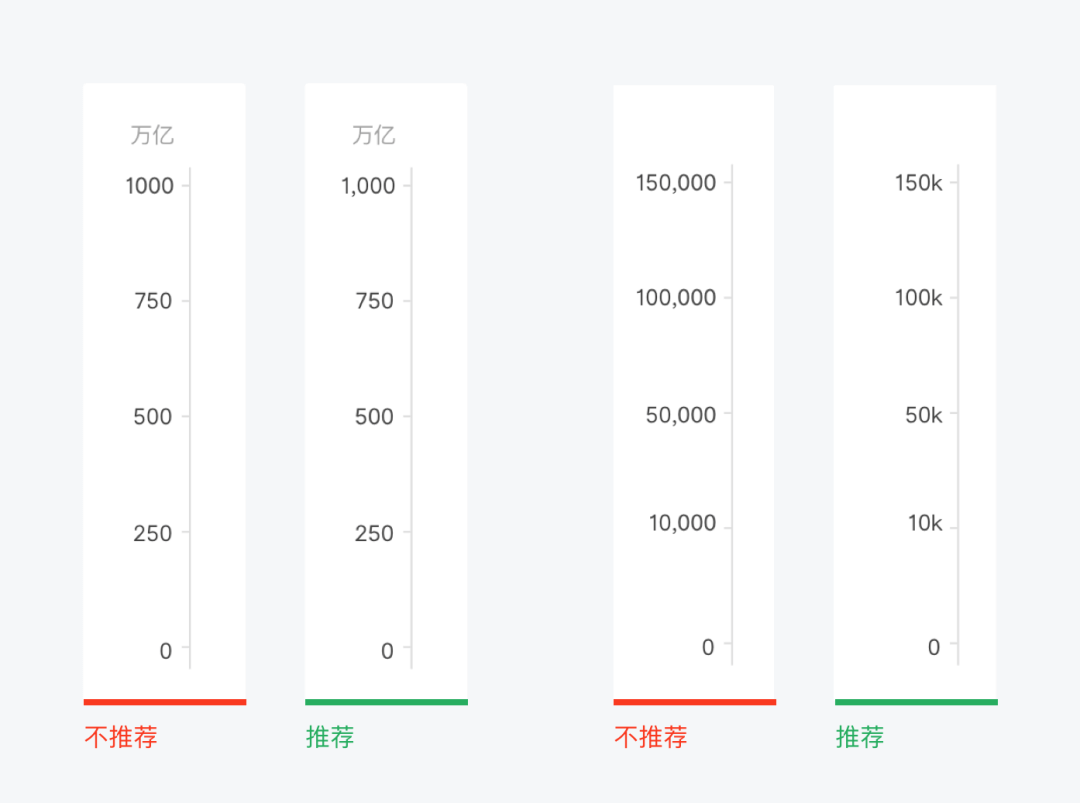This screenshot has height=803, width=1080.
Task: Select the 100k axis label
Action: tap(918, 297)
